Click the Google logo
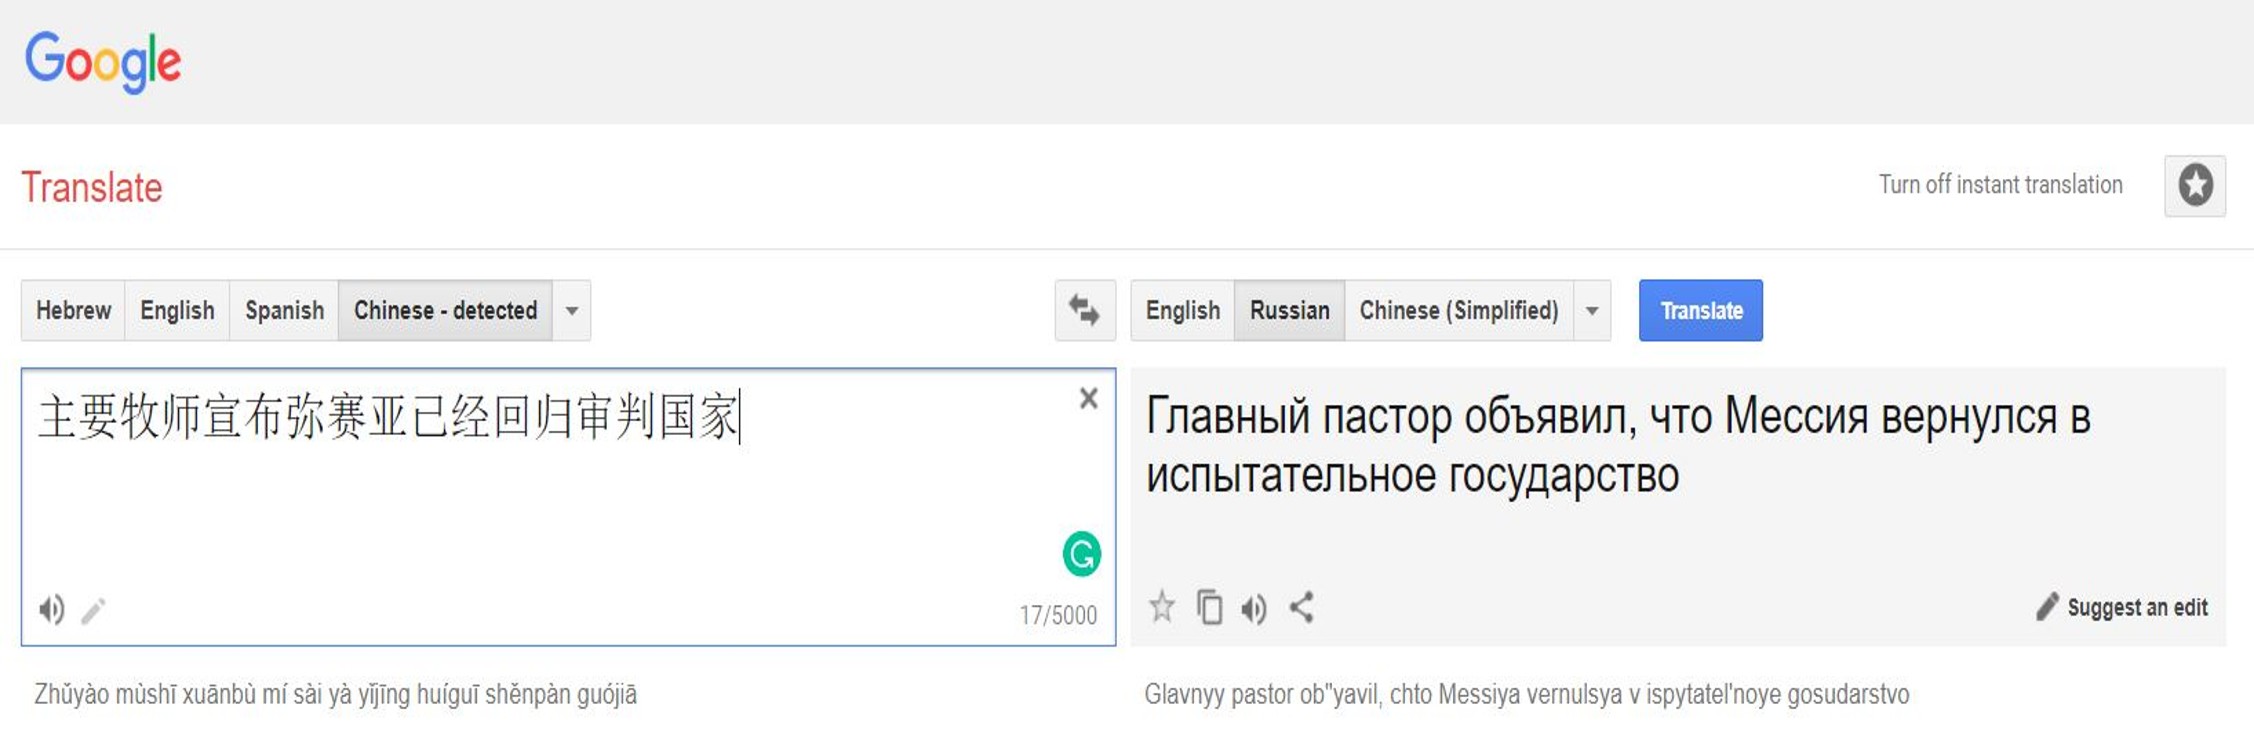This screenshot has width=2254, height=745. [x=103, y=62]
